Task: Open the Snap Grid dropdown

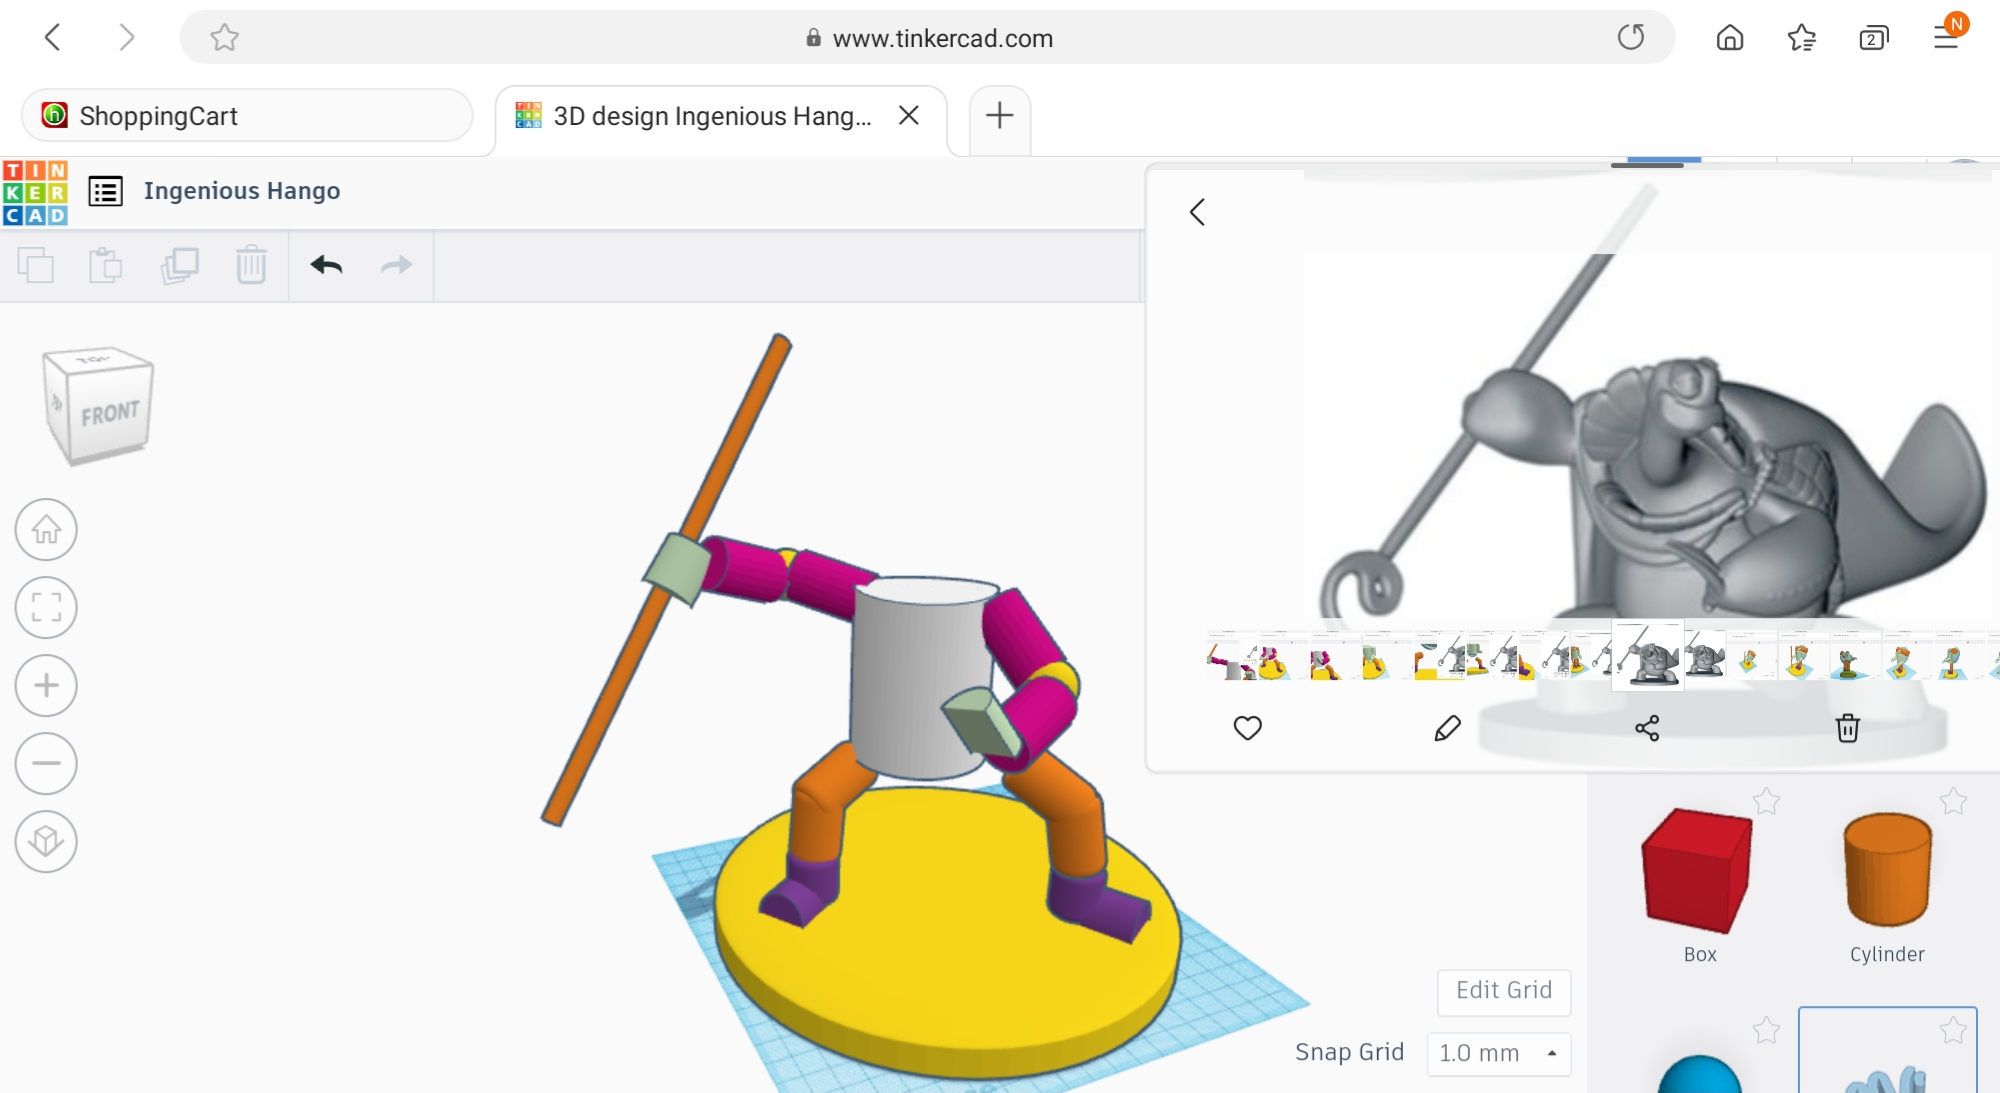Action: [1498, 1053]
